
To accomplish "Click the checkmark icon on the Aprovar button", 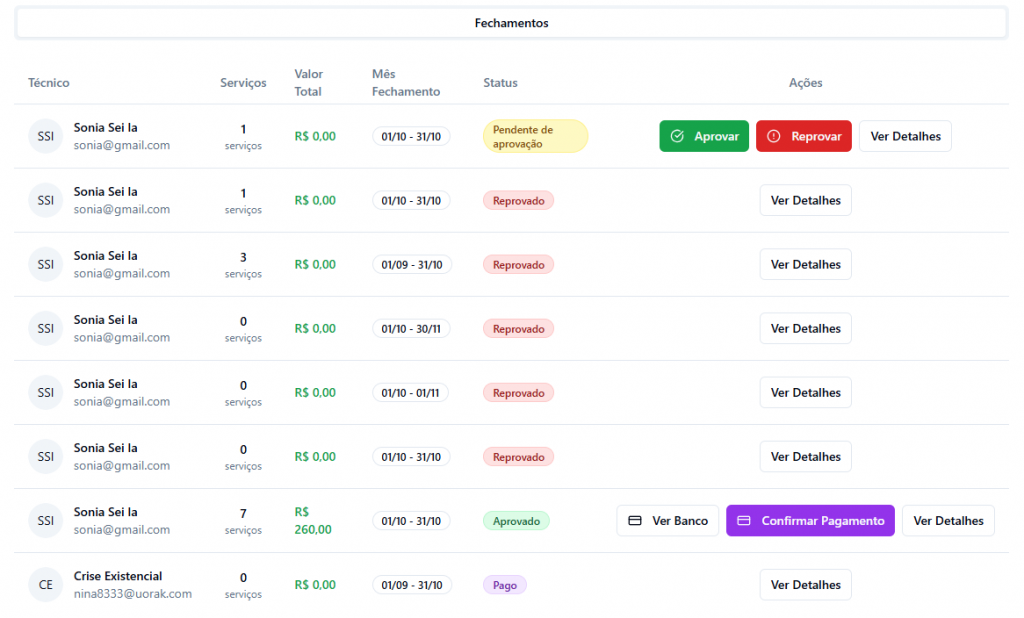I will pos(677,136).
